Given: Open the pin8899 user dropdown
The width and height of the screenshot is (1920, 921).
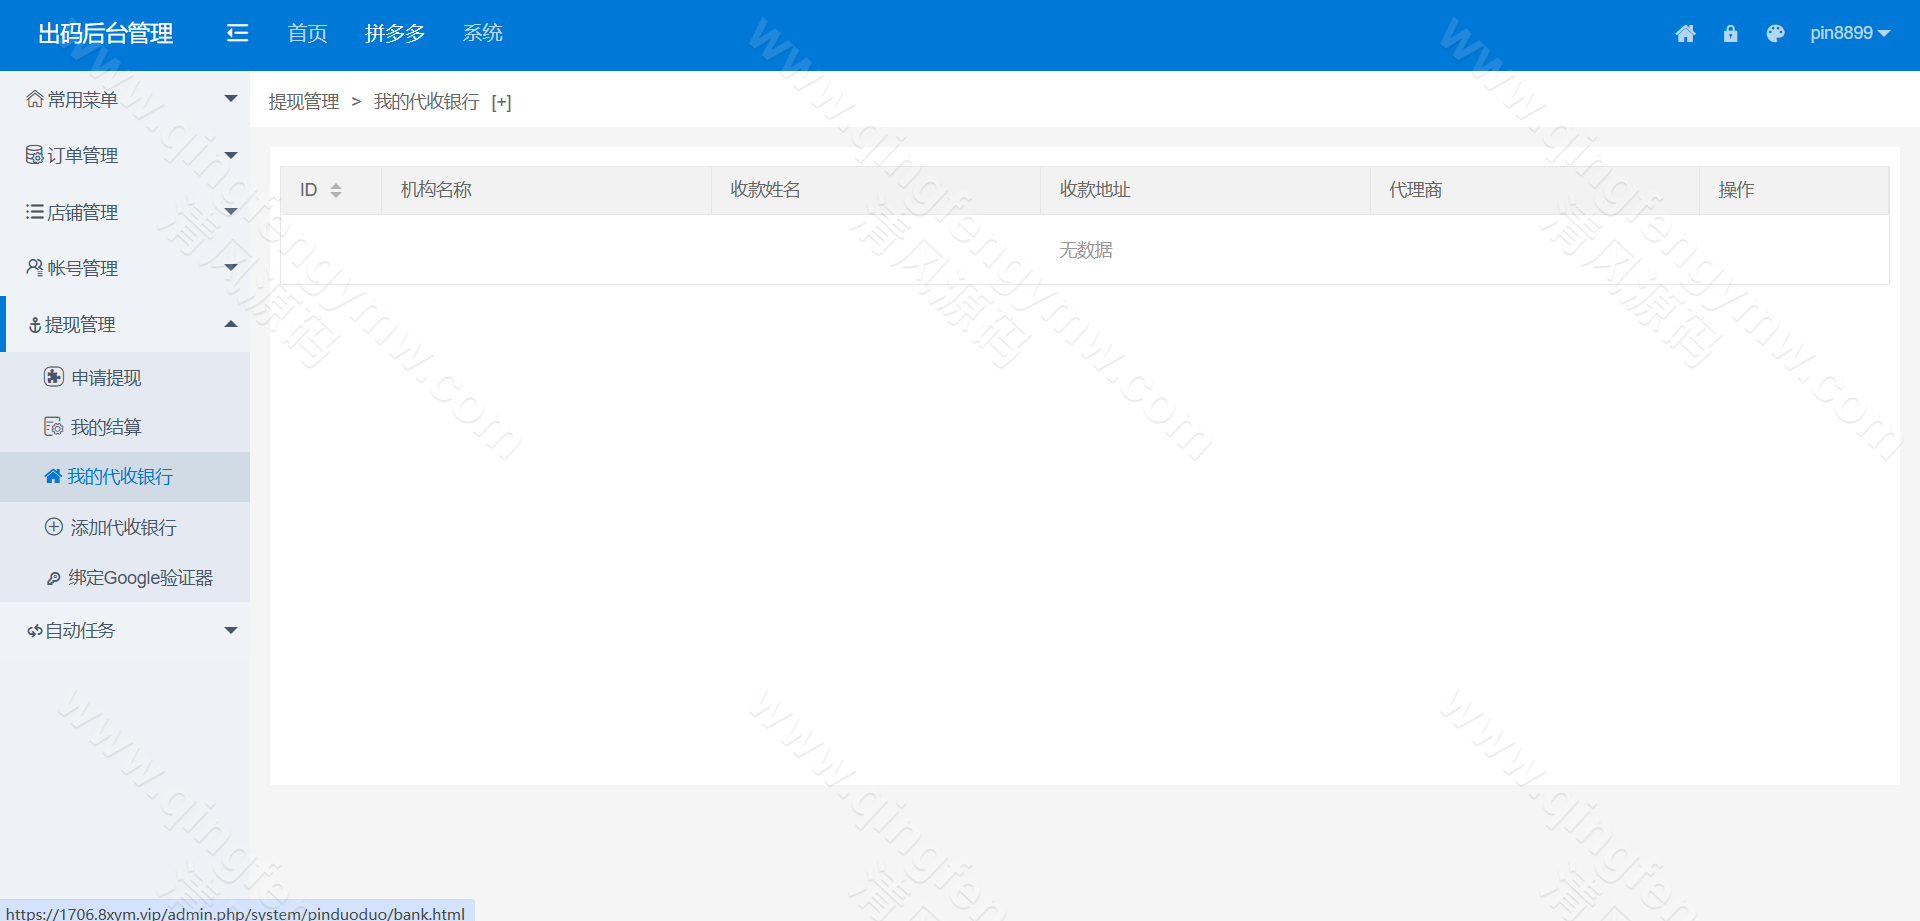Looking at the screenshot, I should (1849, 33).
